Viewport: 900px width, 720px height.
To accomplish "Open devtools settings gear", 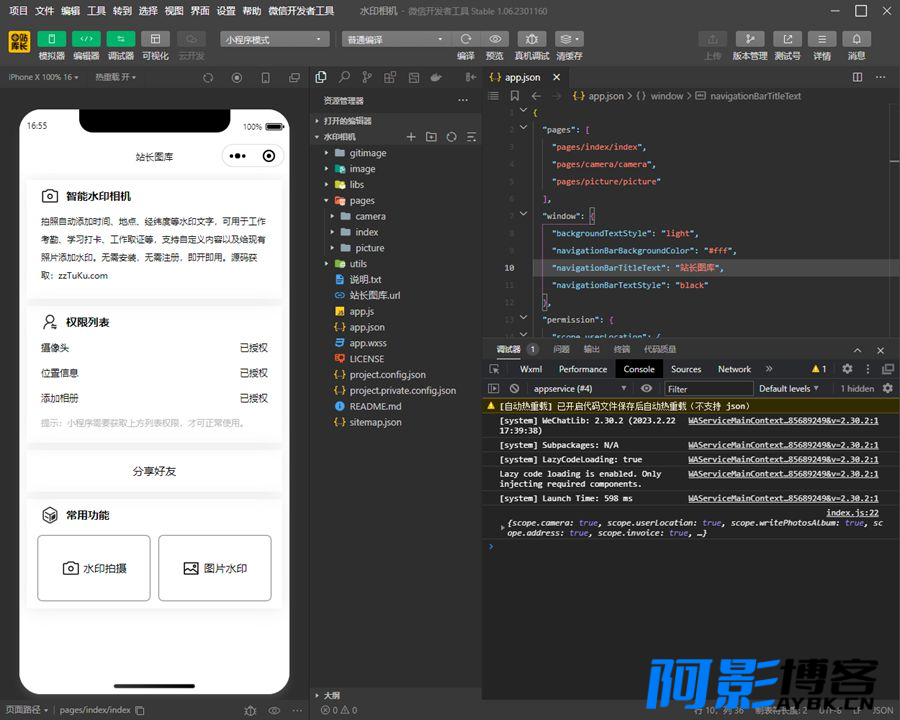I will coord(847,369).
